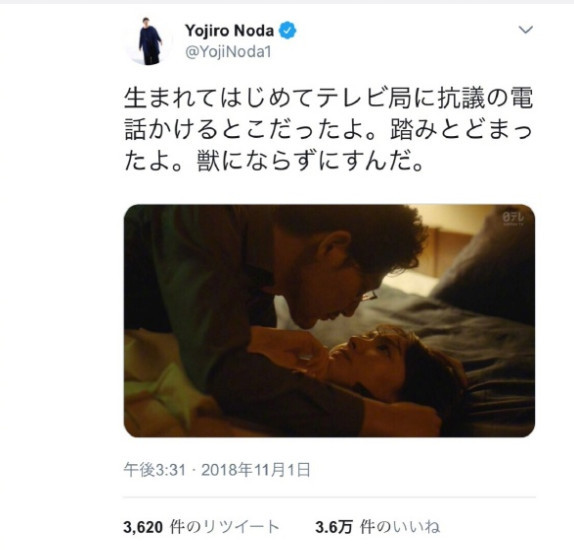574x550 pixels.
Task: Click the blue verified badge icon
Action: [x=288, y=31]
